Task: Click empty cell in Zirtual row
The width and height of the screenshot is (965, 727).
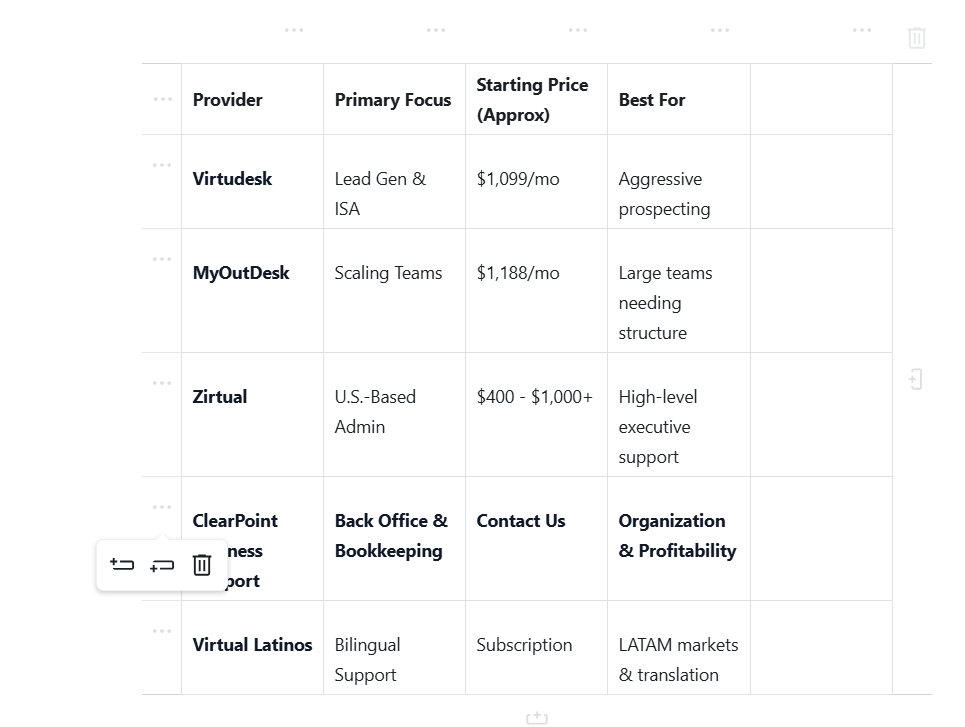Action: 821,415
